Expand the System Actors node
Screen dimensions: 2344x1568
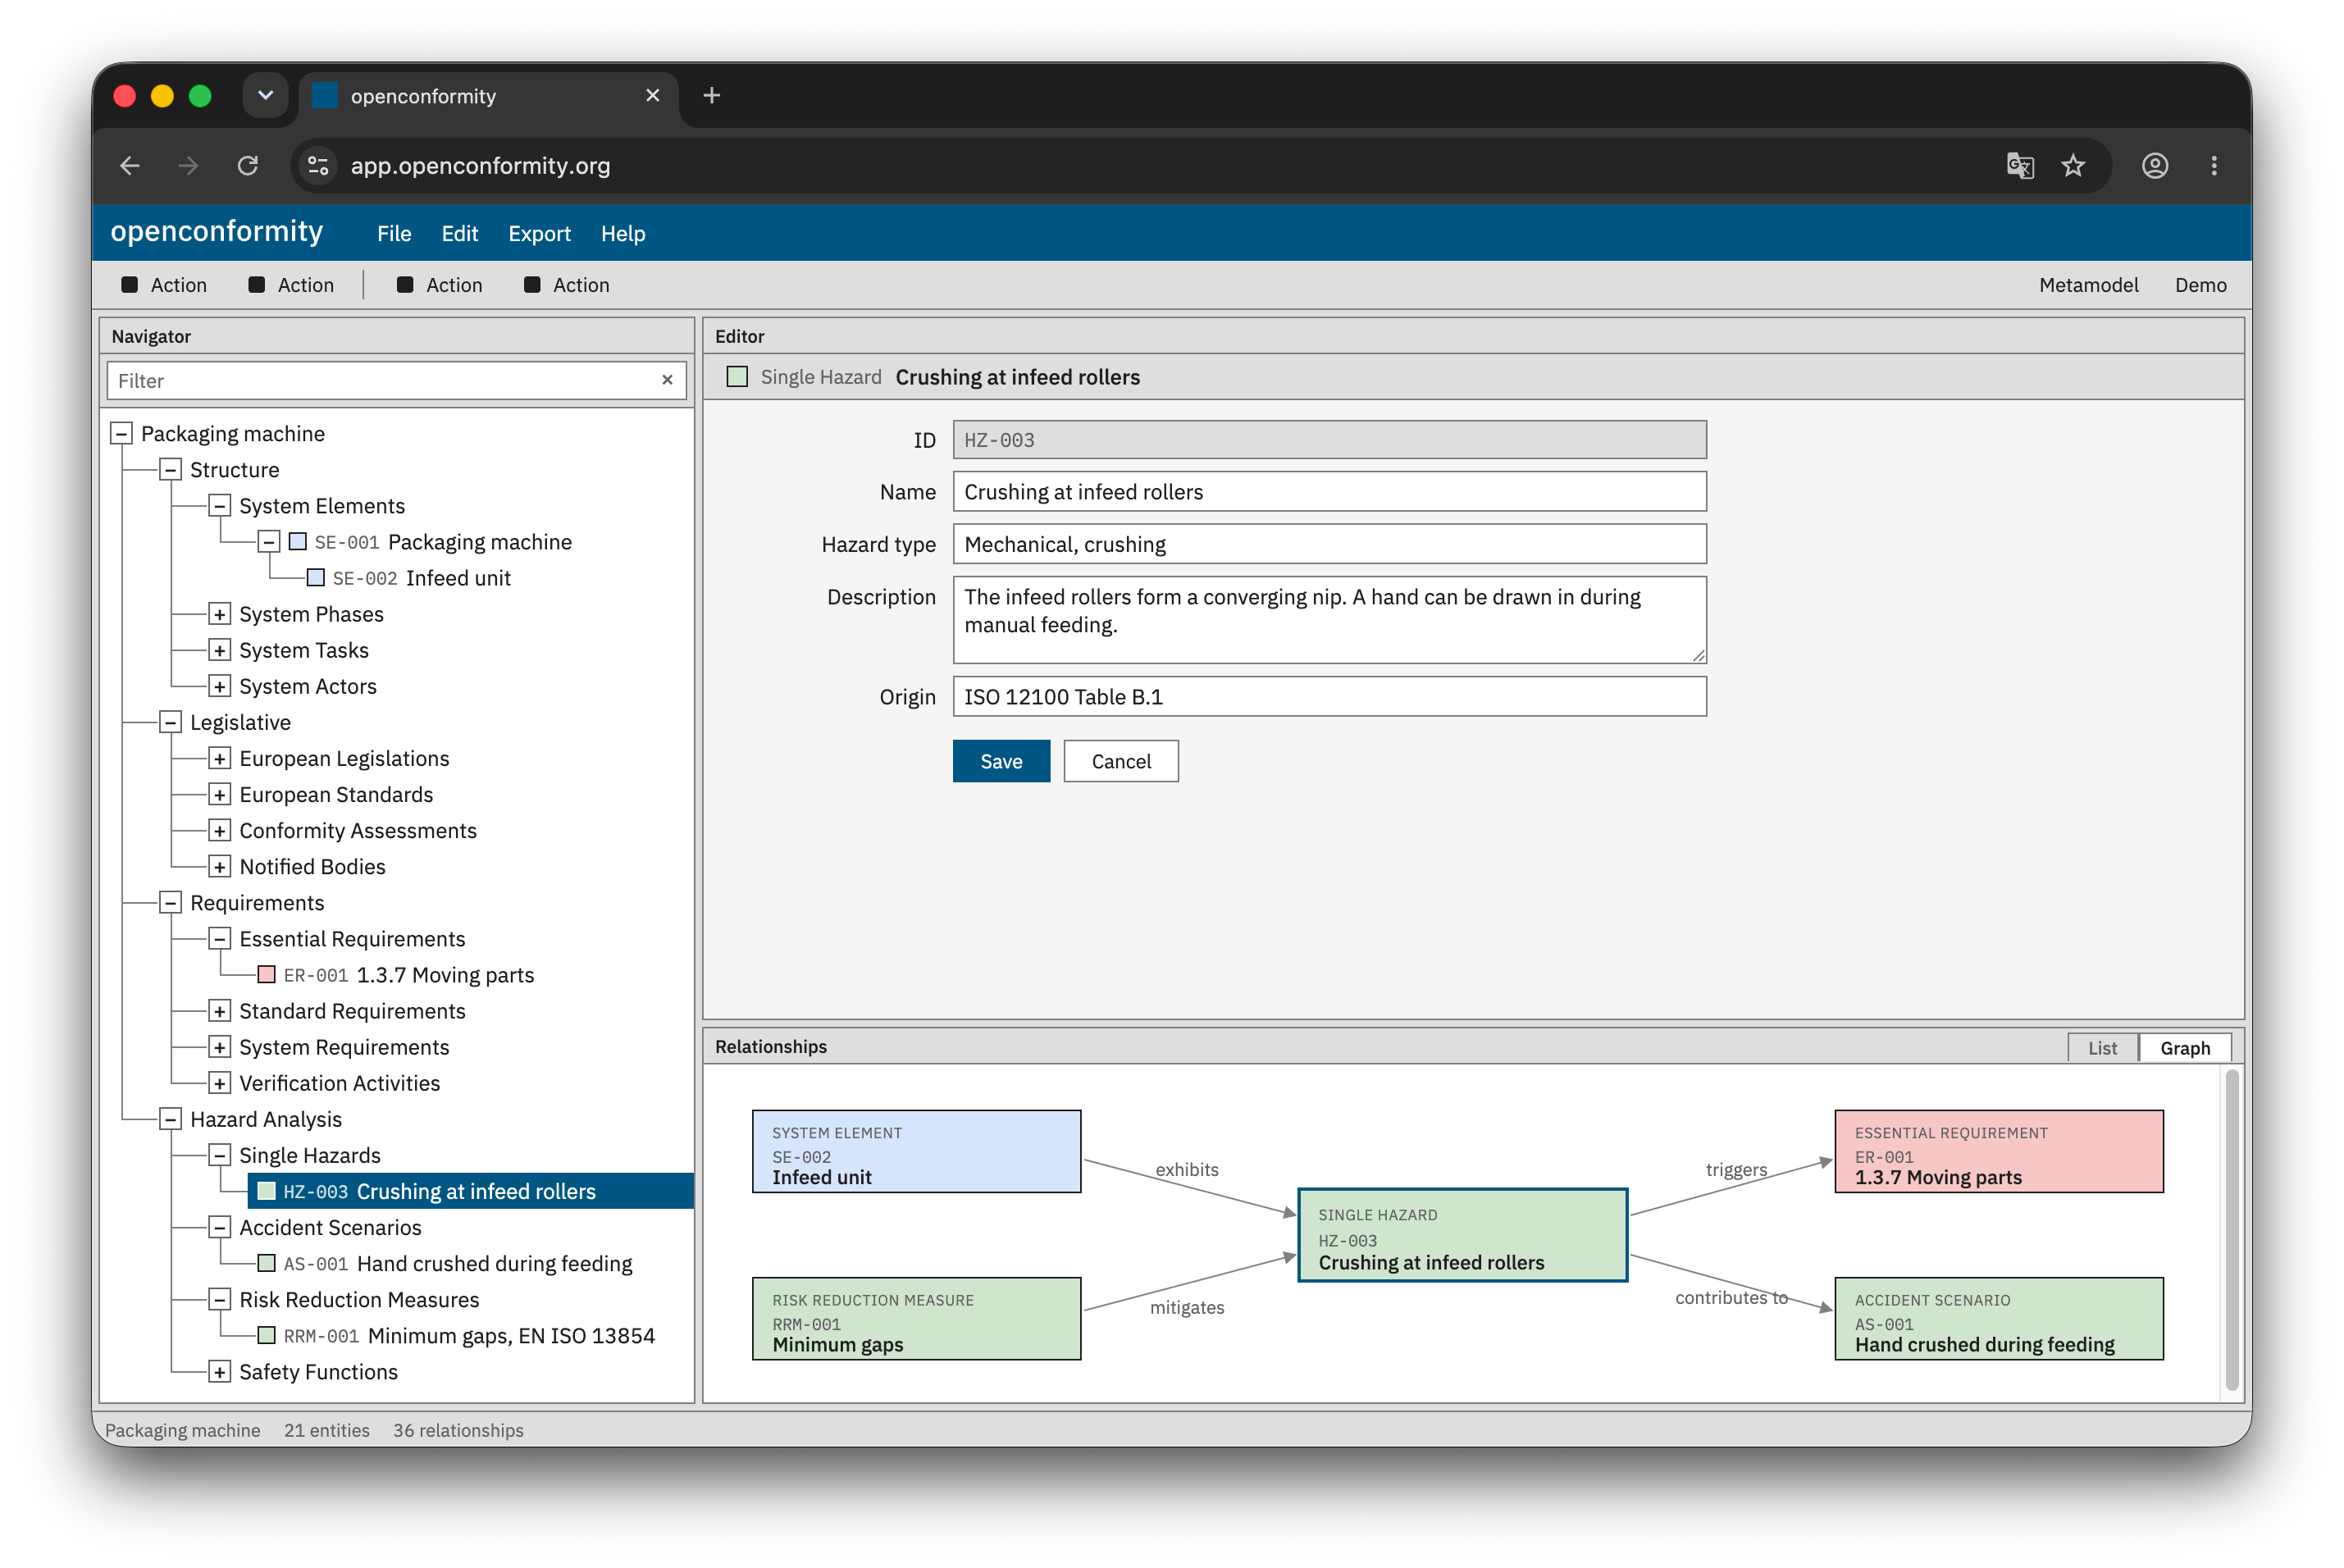click(x=219, y=685)
